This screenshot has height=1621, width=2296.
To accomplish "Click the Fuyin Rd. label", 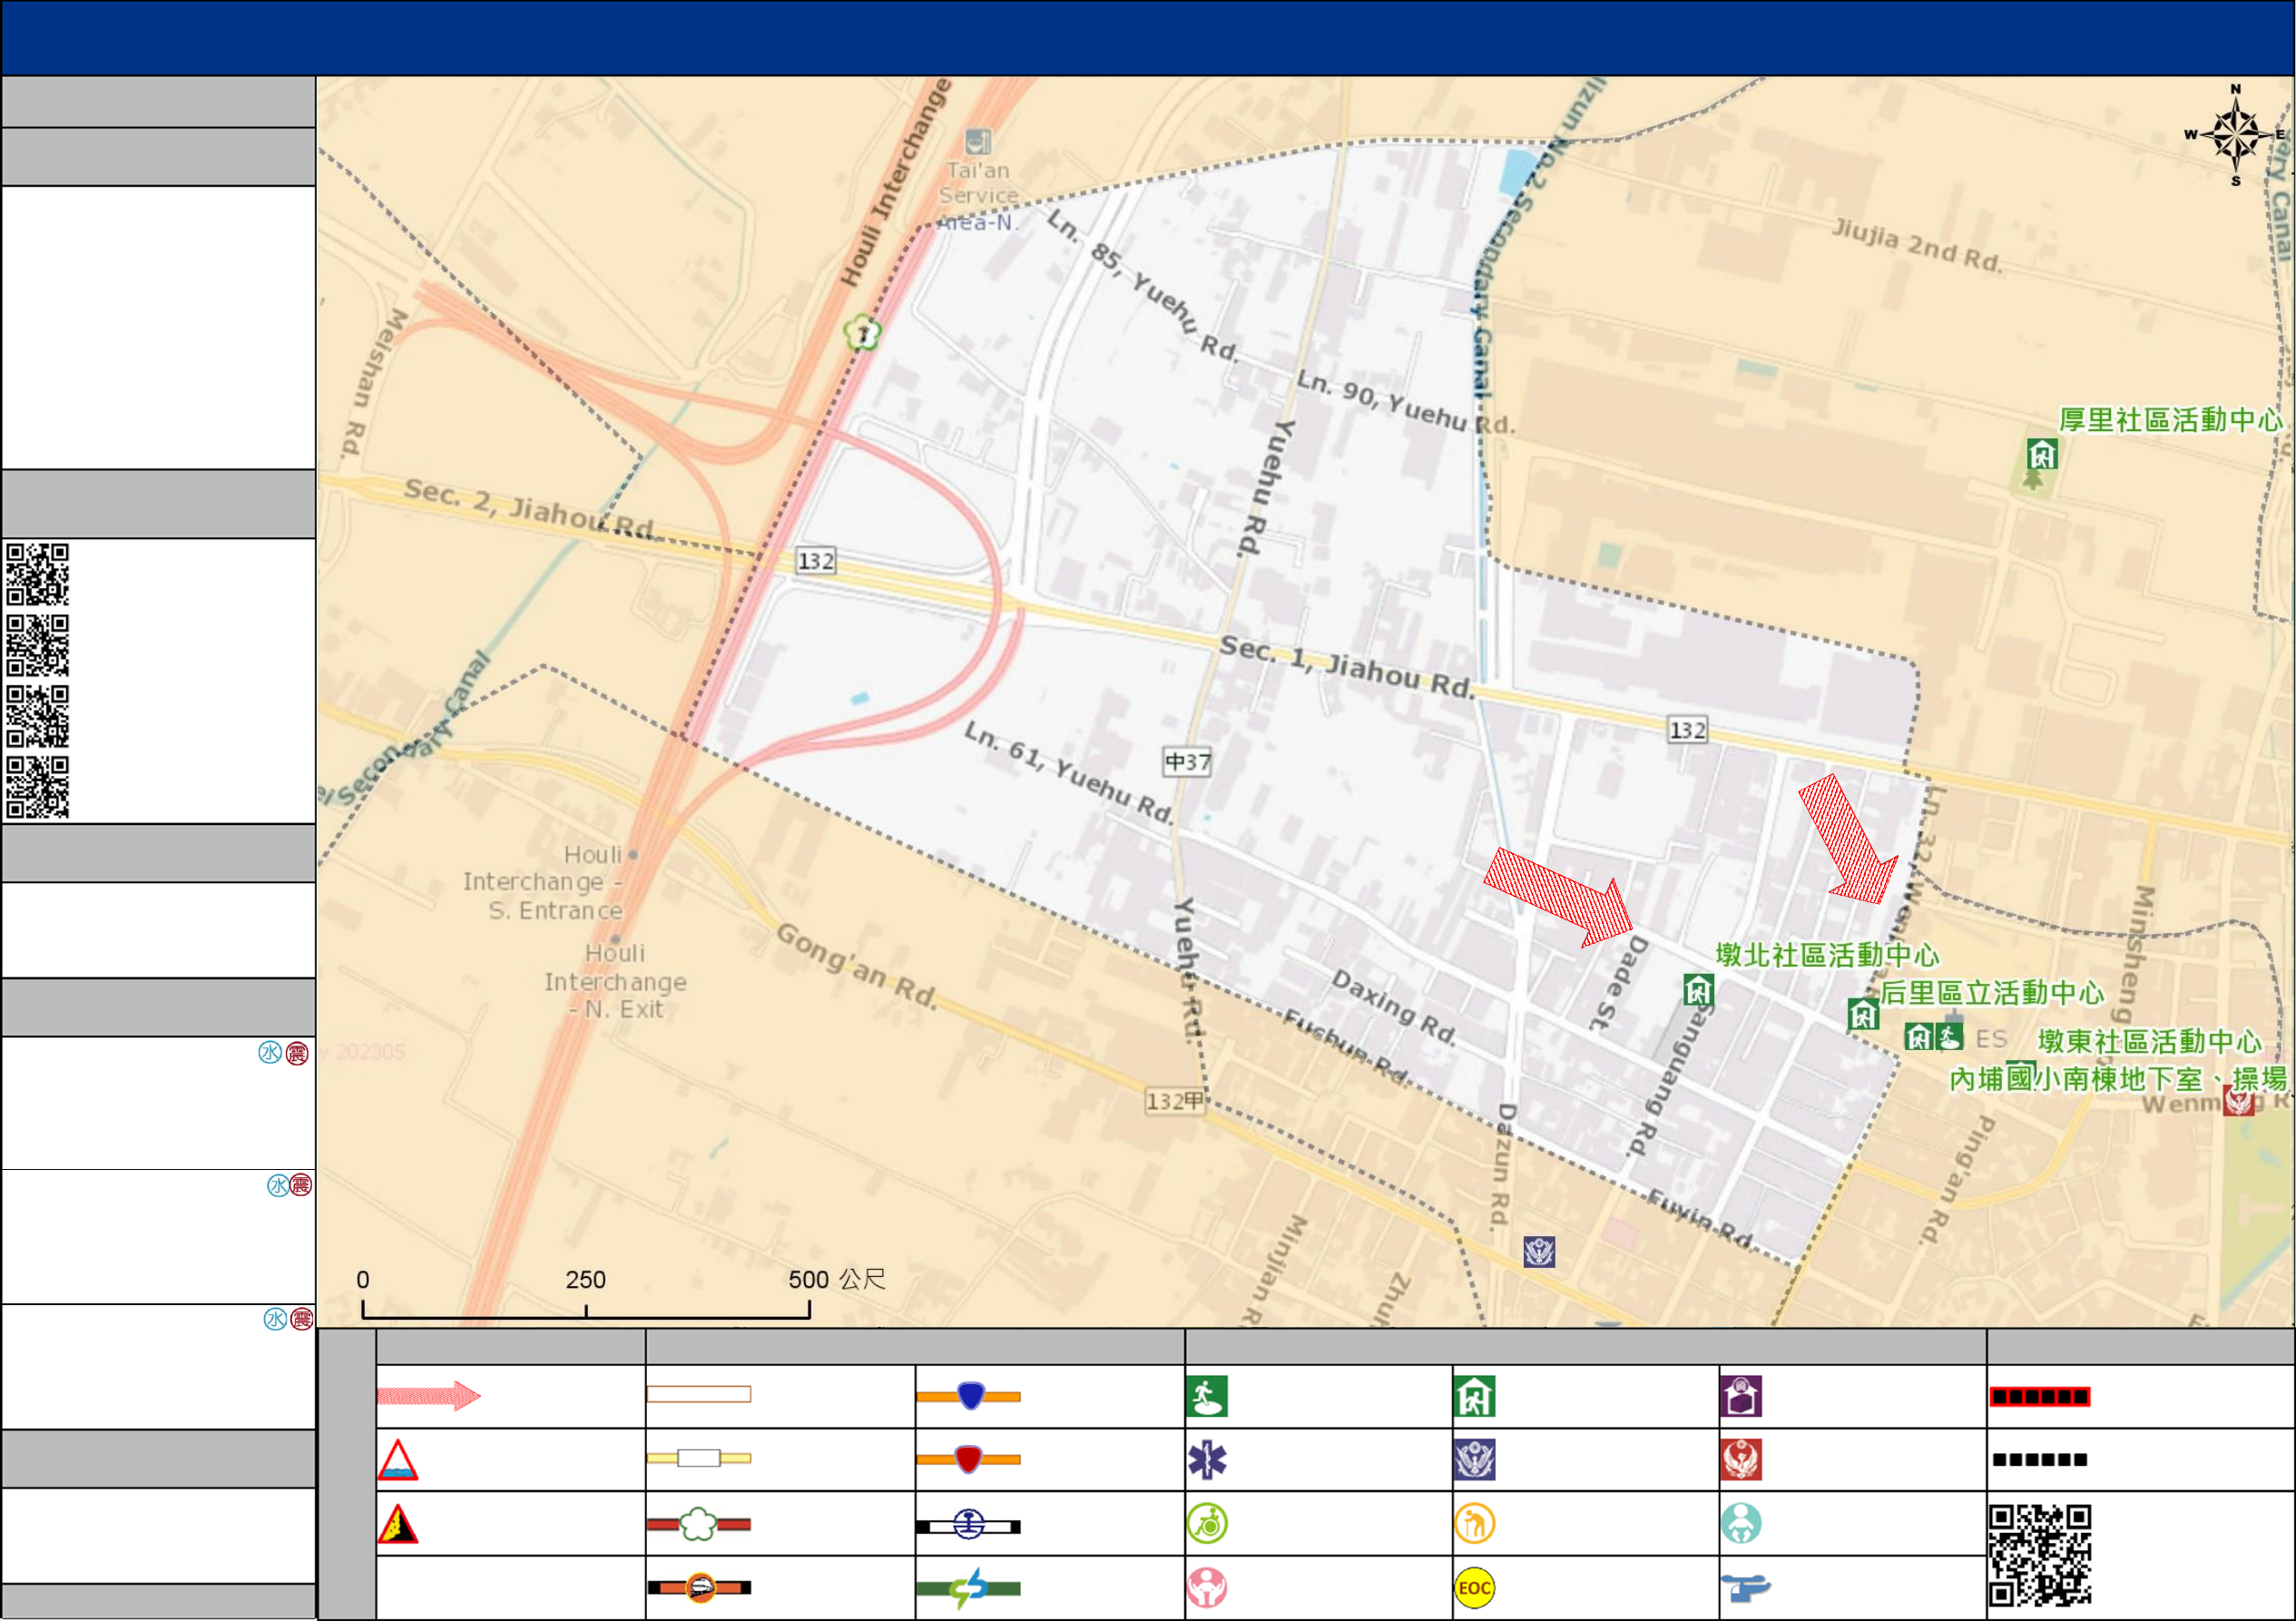I will (1699, 1218).
